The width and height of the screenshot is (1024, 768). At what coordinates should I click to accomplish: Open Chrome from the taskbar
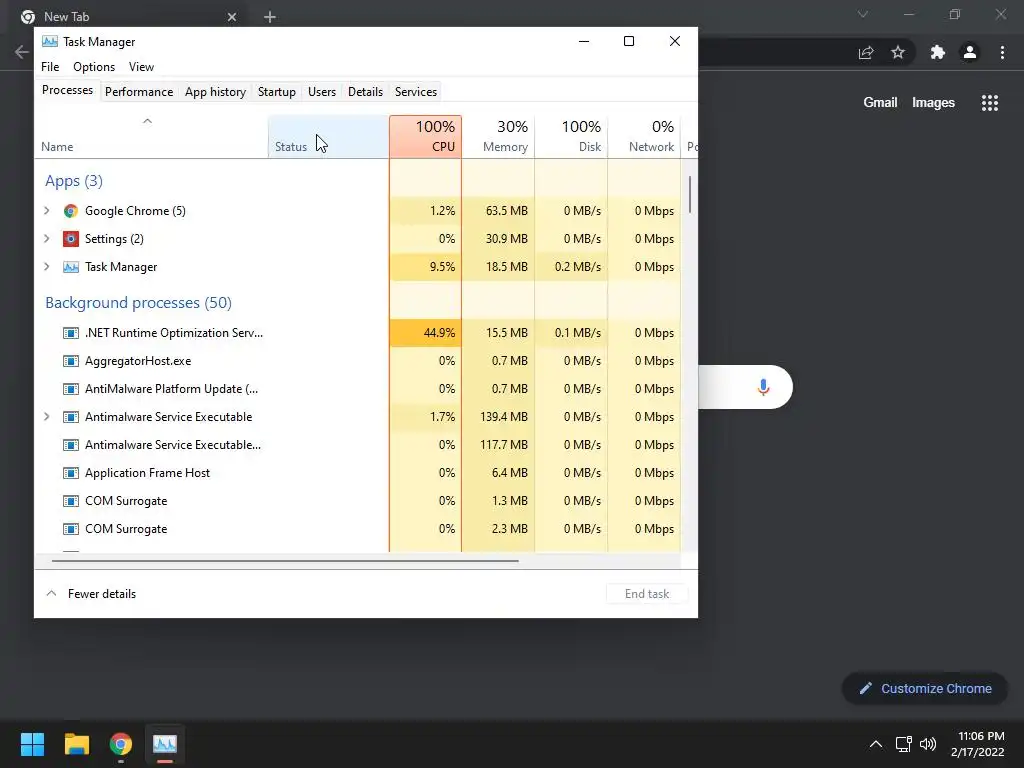coord(121,744)
